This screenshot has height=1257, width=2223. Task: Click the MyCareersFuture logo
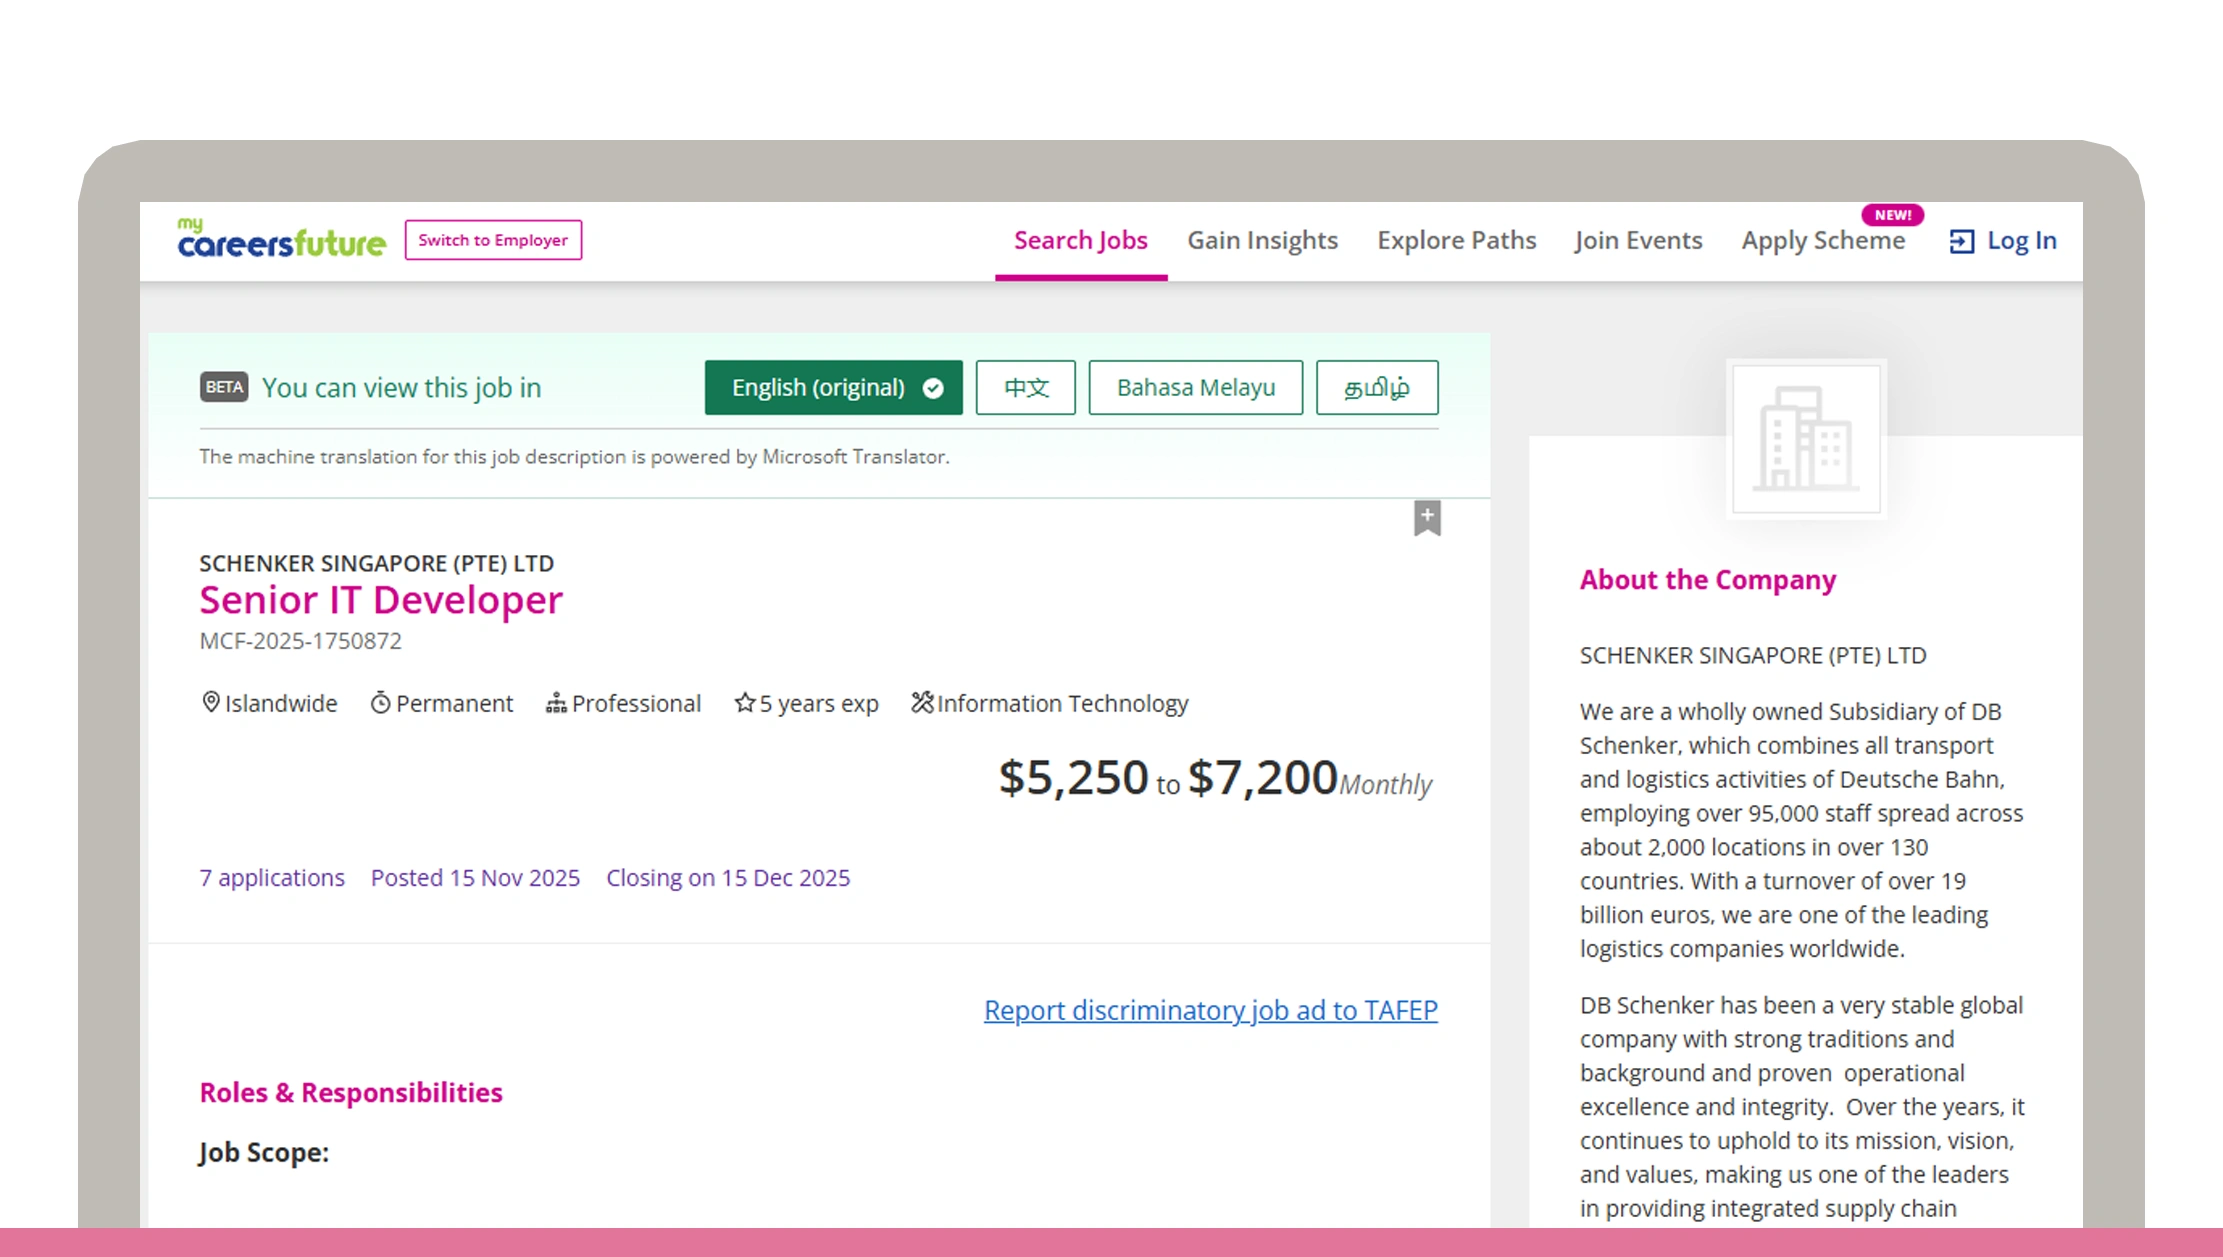coord(280,239)
